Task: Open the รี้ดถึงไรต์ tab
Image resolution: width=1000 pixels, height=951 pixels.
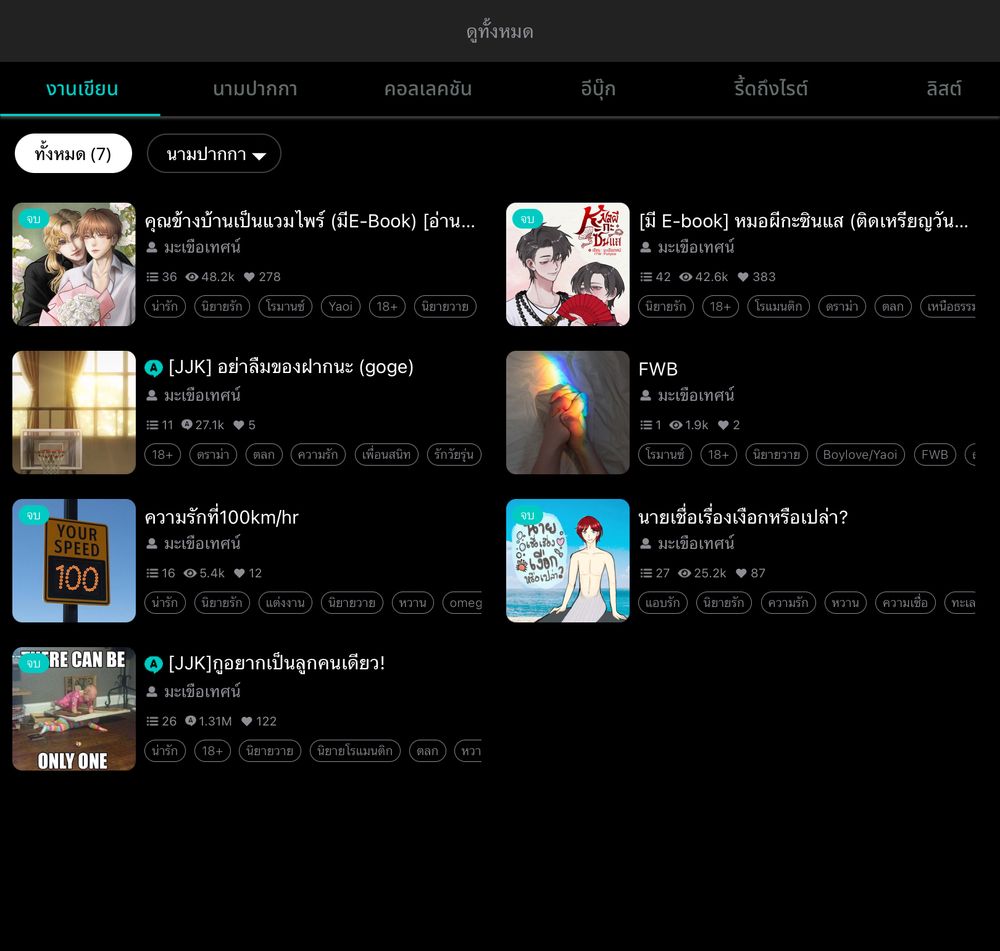Action: [x=771, y=89]
